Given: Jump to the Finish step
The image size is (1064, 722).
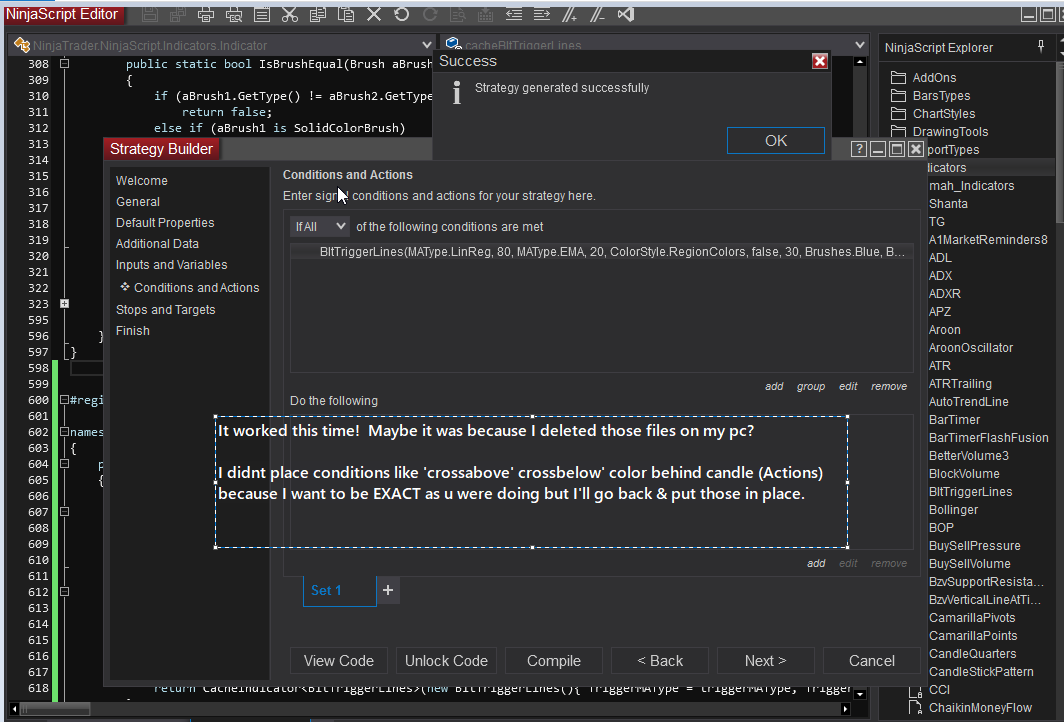Looking at the screenshot, I should pos(133,330).
